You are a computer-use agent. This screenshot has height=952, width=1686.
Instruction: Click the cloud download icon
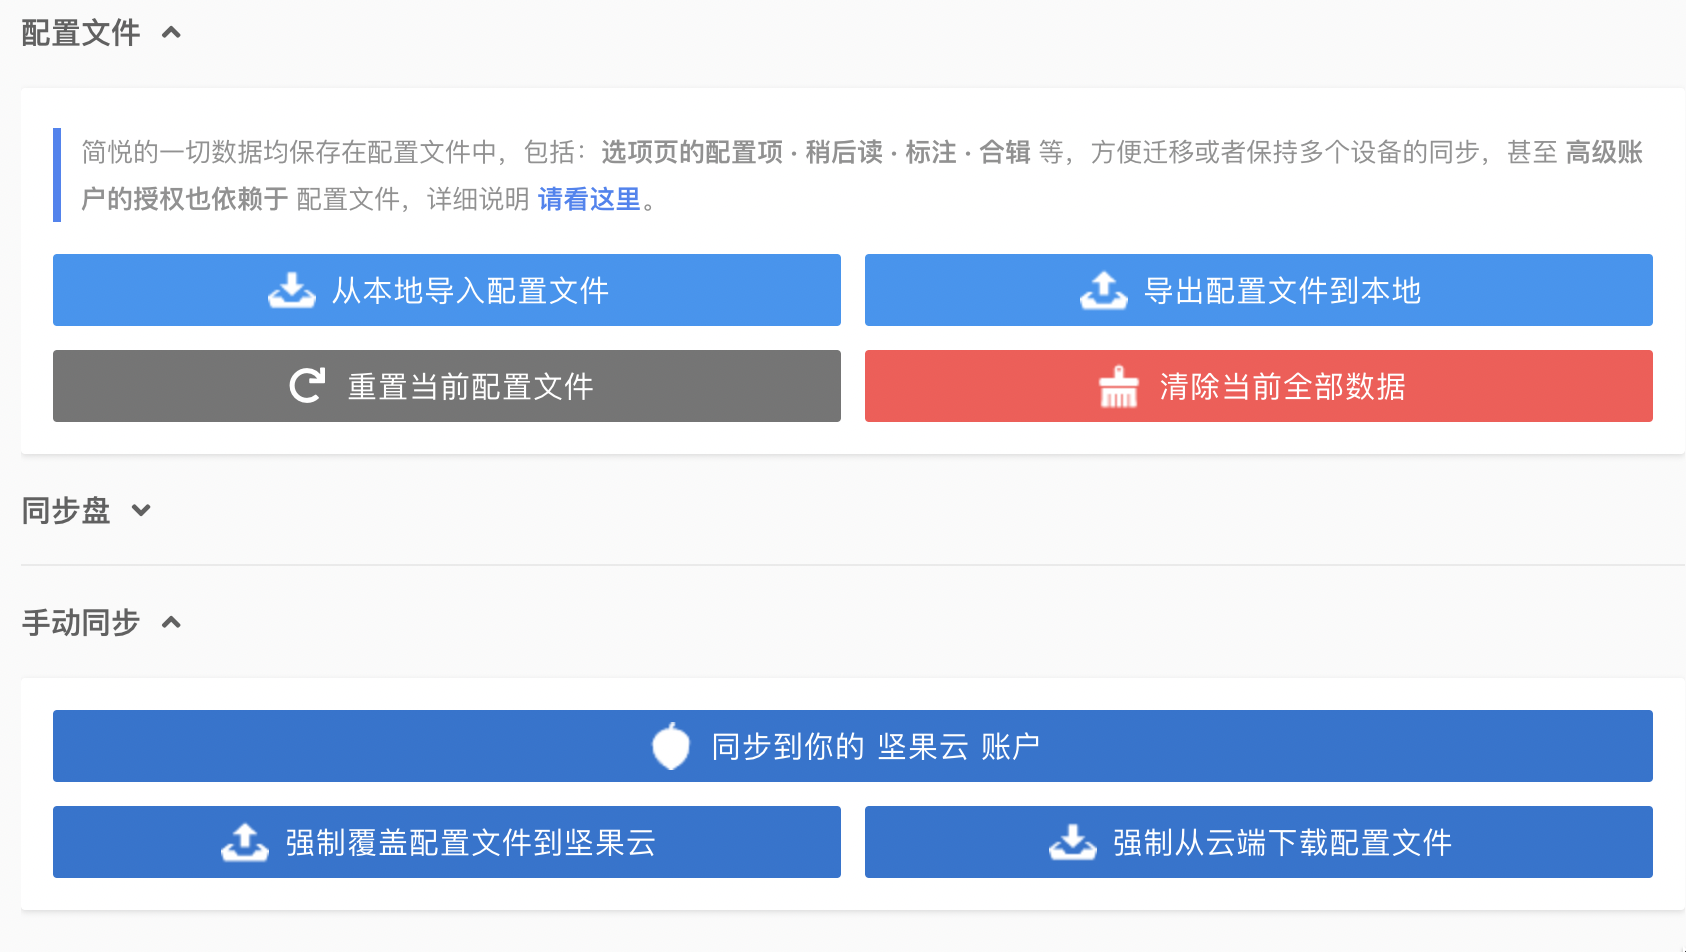[1073, 842]
